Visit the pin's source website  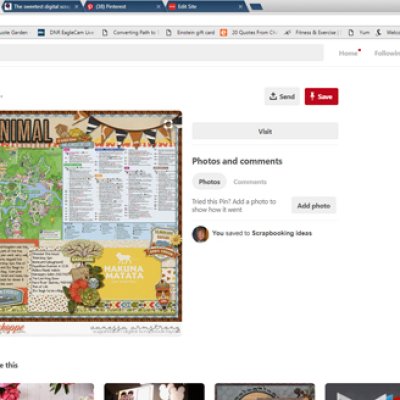265,131
